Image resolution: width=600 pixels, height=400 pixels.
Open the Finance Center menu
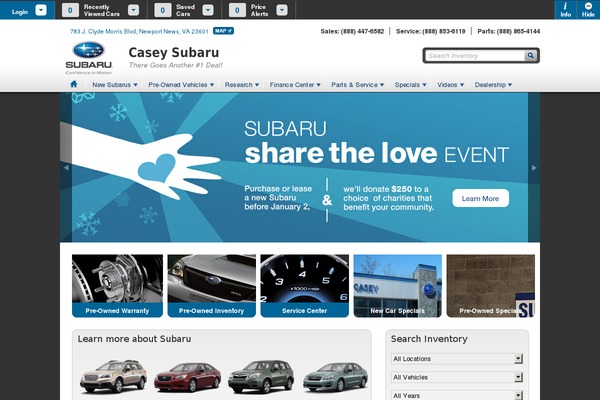295,85
